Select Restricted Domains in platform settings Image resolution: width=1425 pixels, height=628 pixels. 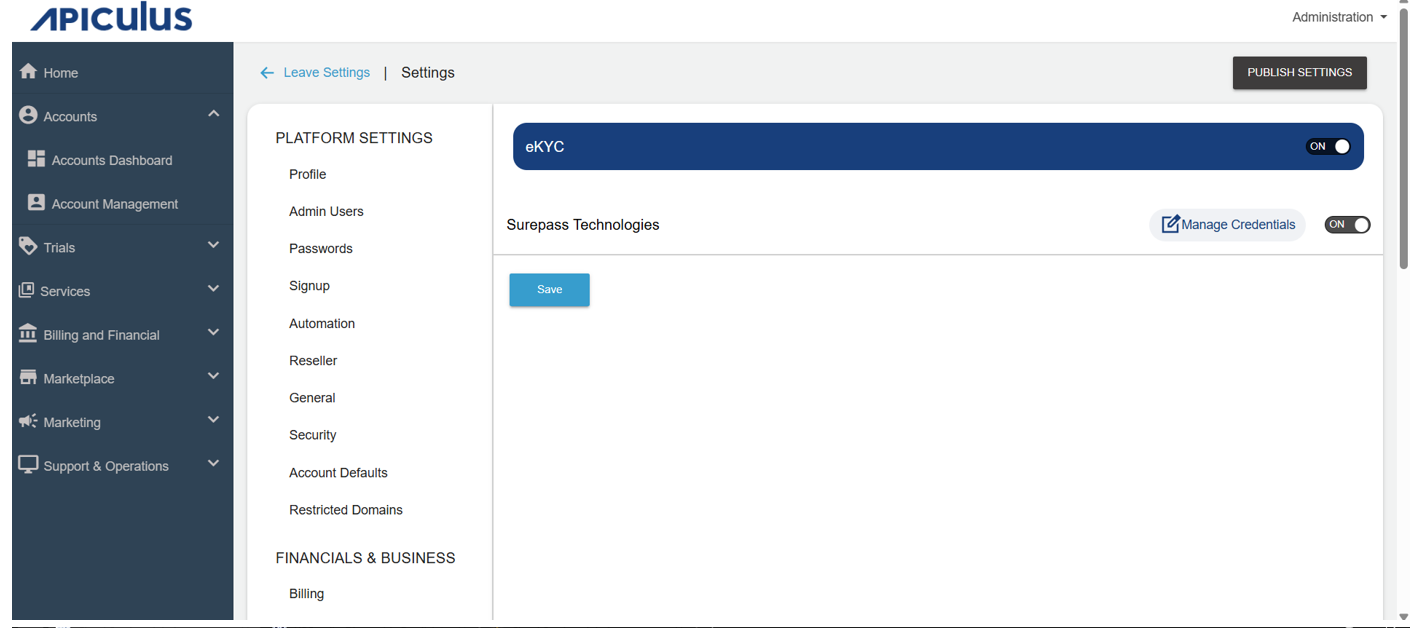(345, 510)
